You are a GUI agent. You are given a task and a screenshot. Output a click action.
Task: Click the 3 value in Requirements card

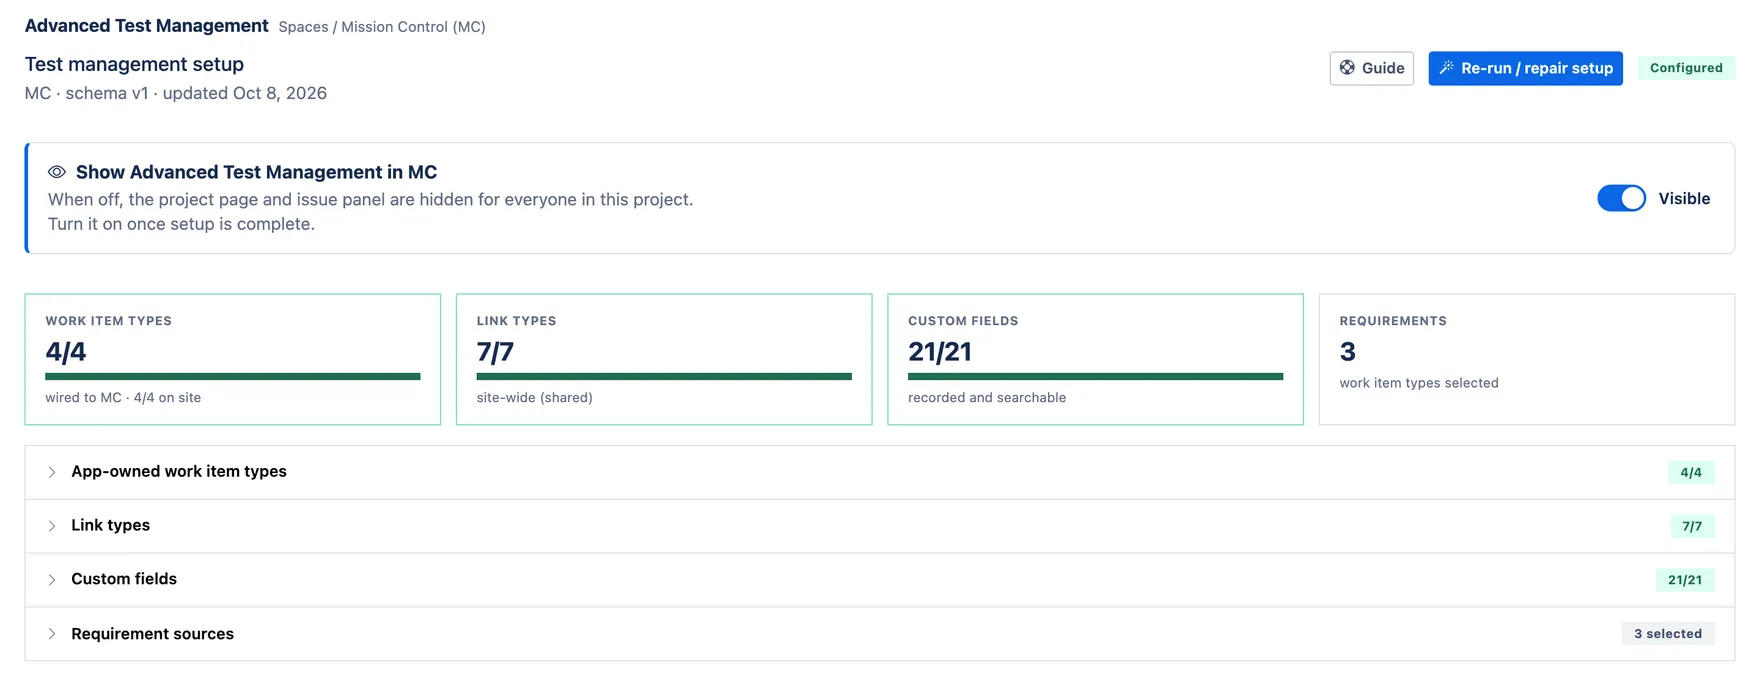(x=1348, y=352)
